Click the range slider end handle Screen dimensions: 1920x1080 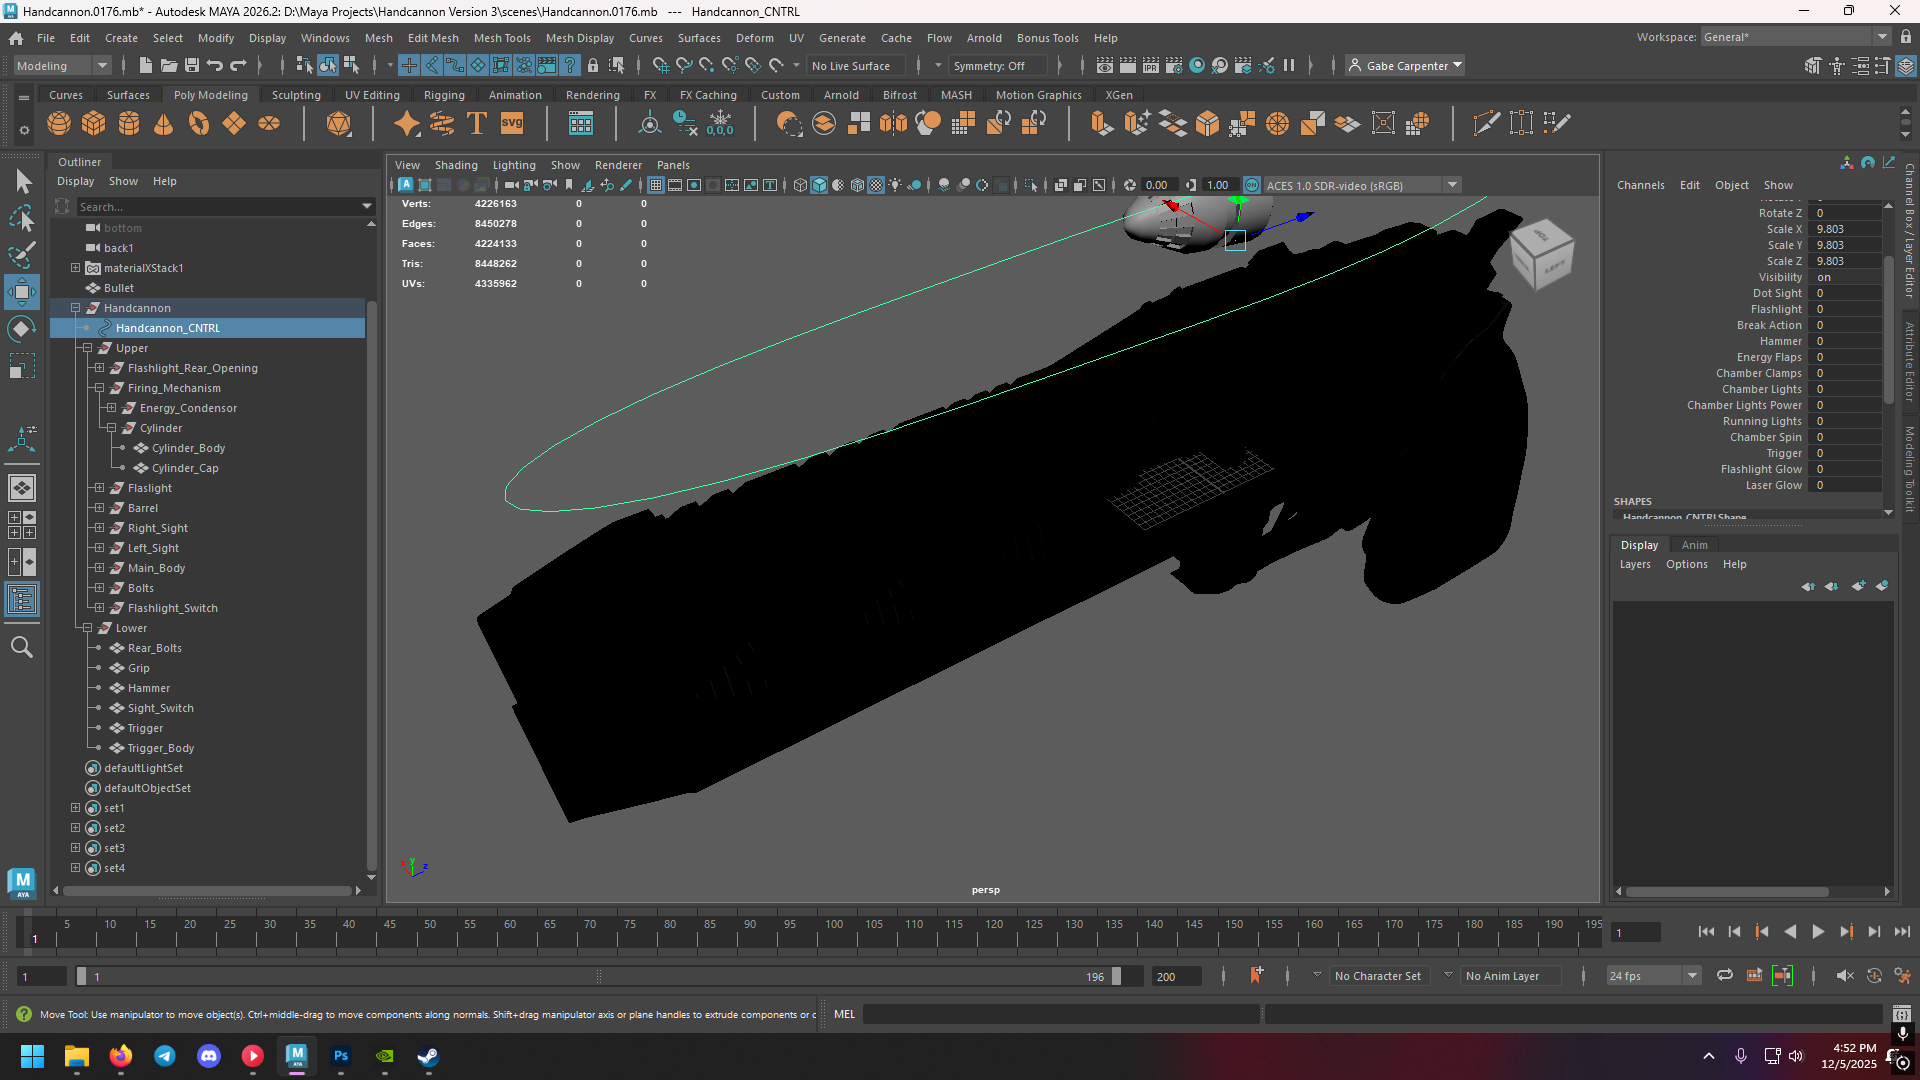pyautogui.click(x=1116, y=976)
